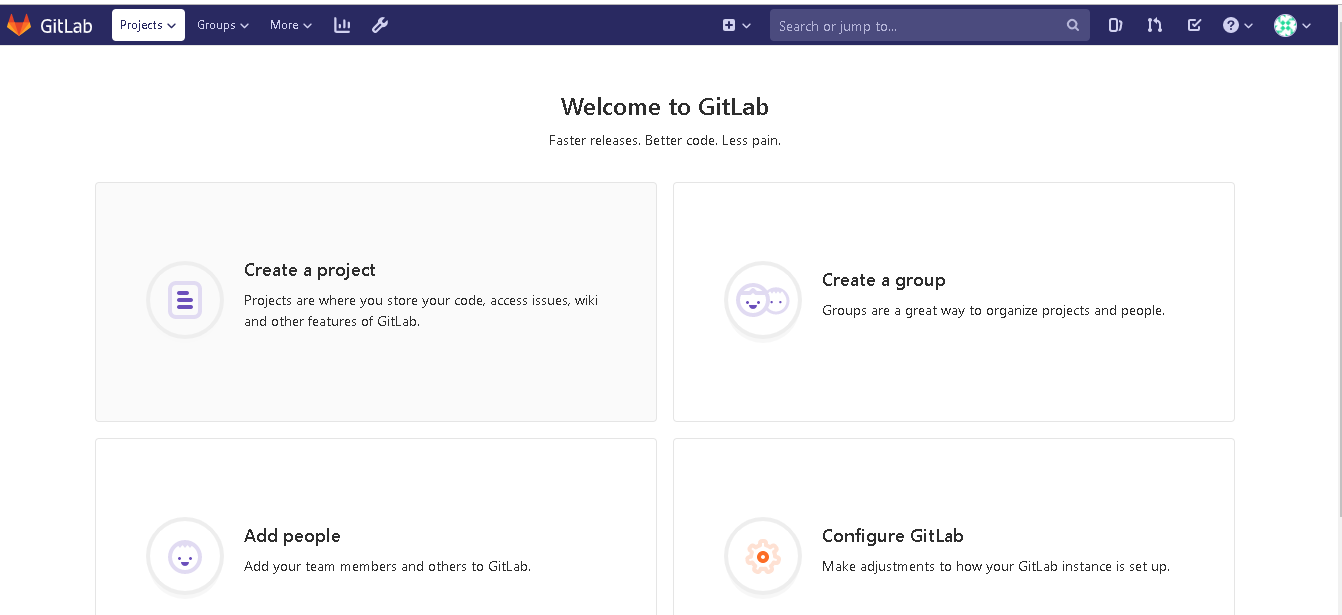Click 'Add your team members' description
This screenshot has width=1342, height=615.
point(387,567)
